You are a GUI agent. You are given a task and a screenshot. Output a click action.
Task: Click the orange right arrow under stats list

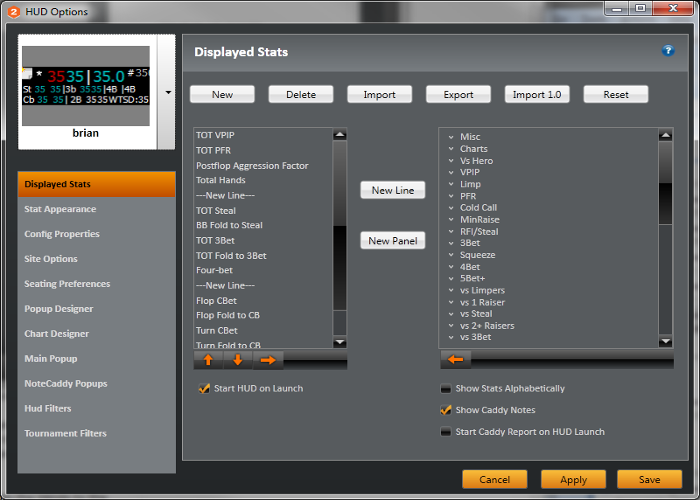269,360
